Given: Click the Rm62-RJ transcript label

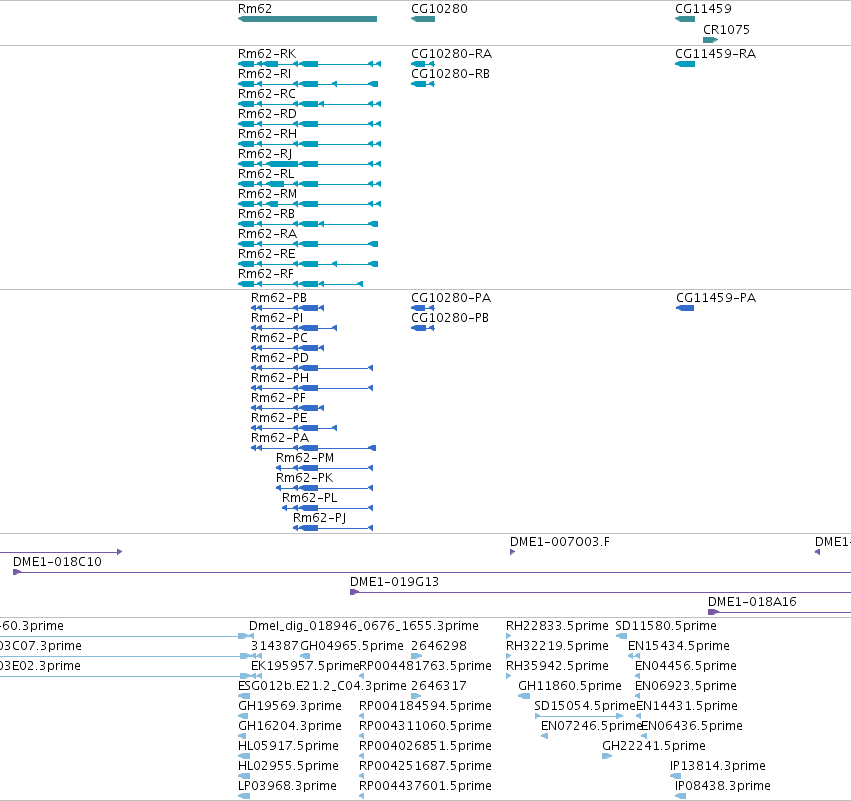Looking at the screenshot, I should pos(265,154).
